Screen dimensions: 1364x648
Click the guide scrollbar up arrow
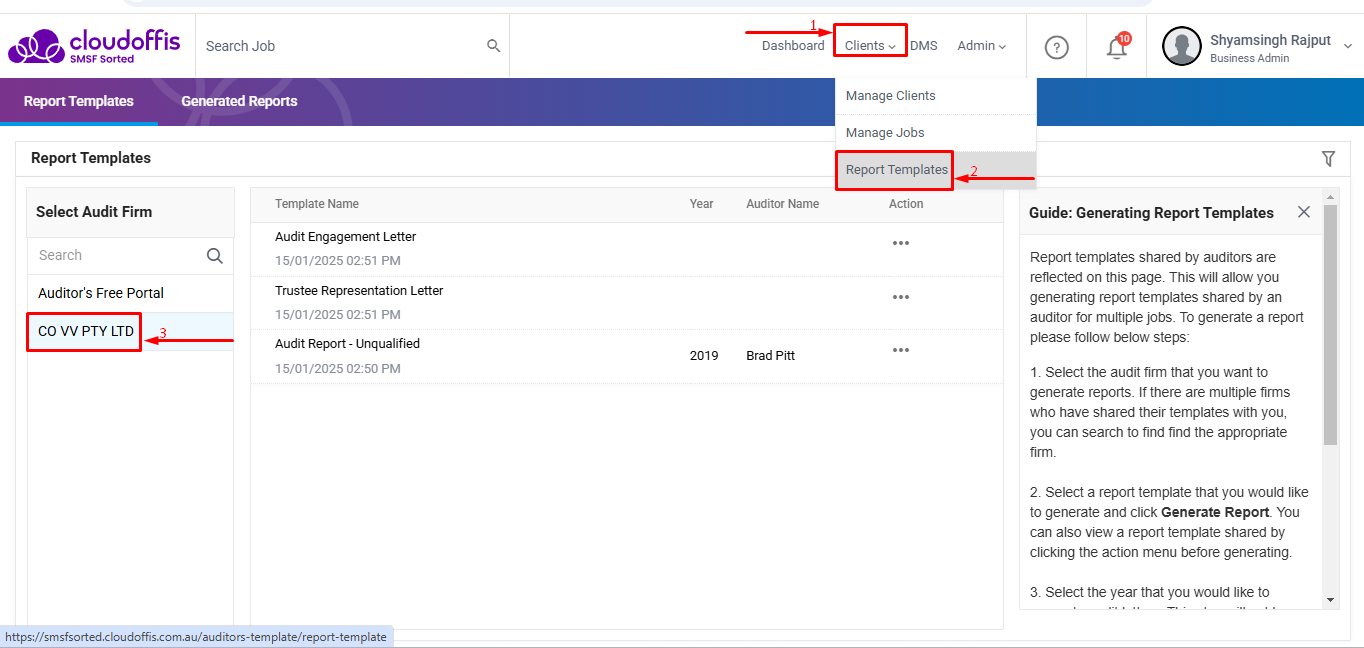(1330, 196)
